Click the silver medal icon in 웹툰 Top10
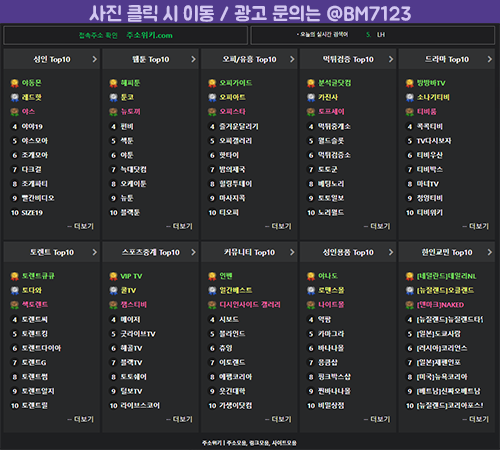 [x=114, y=97]
